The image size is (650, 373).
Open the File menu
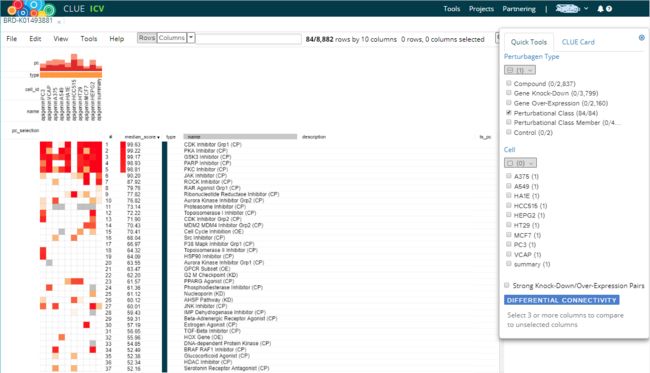12,39
